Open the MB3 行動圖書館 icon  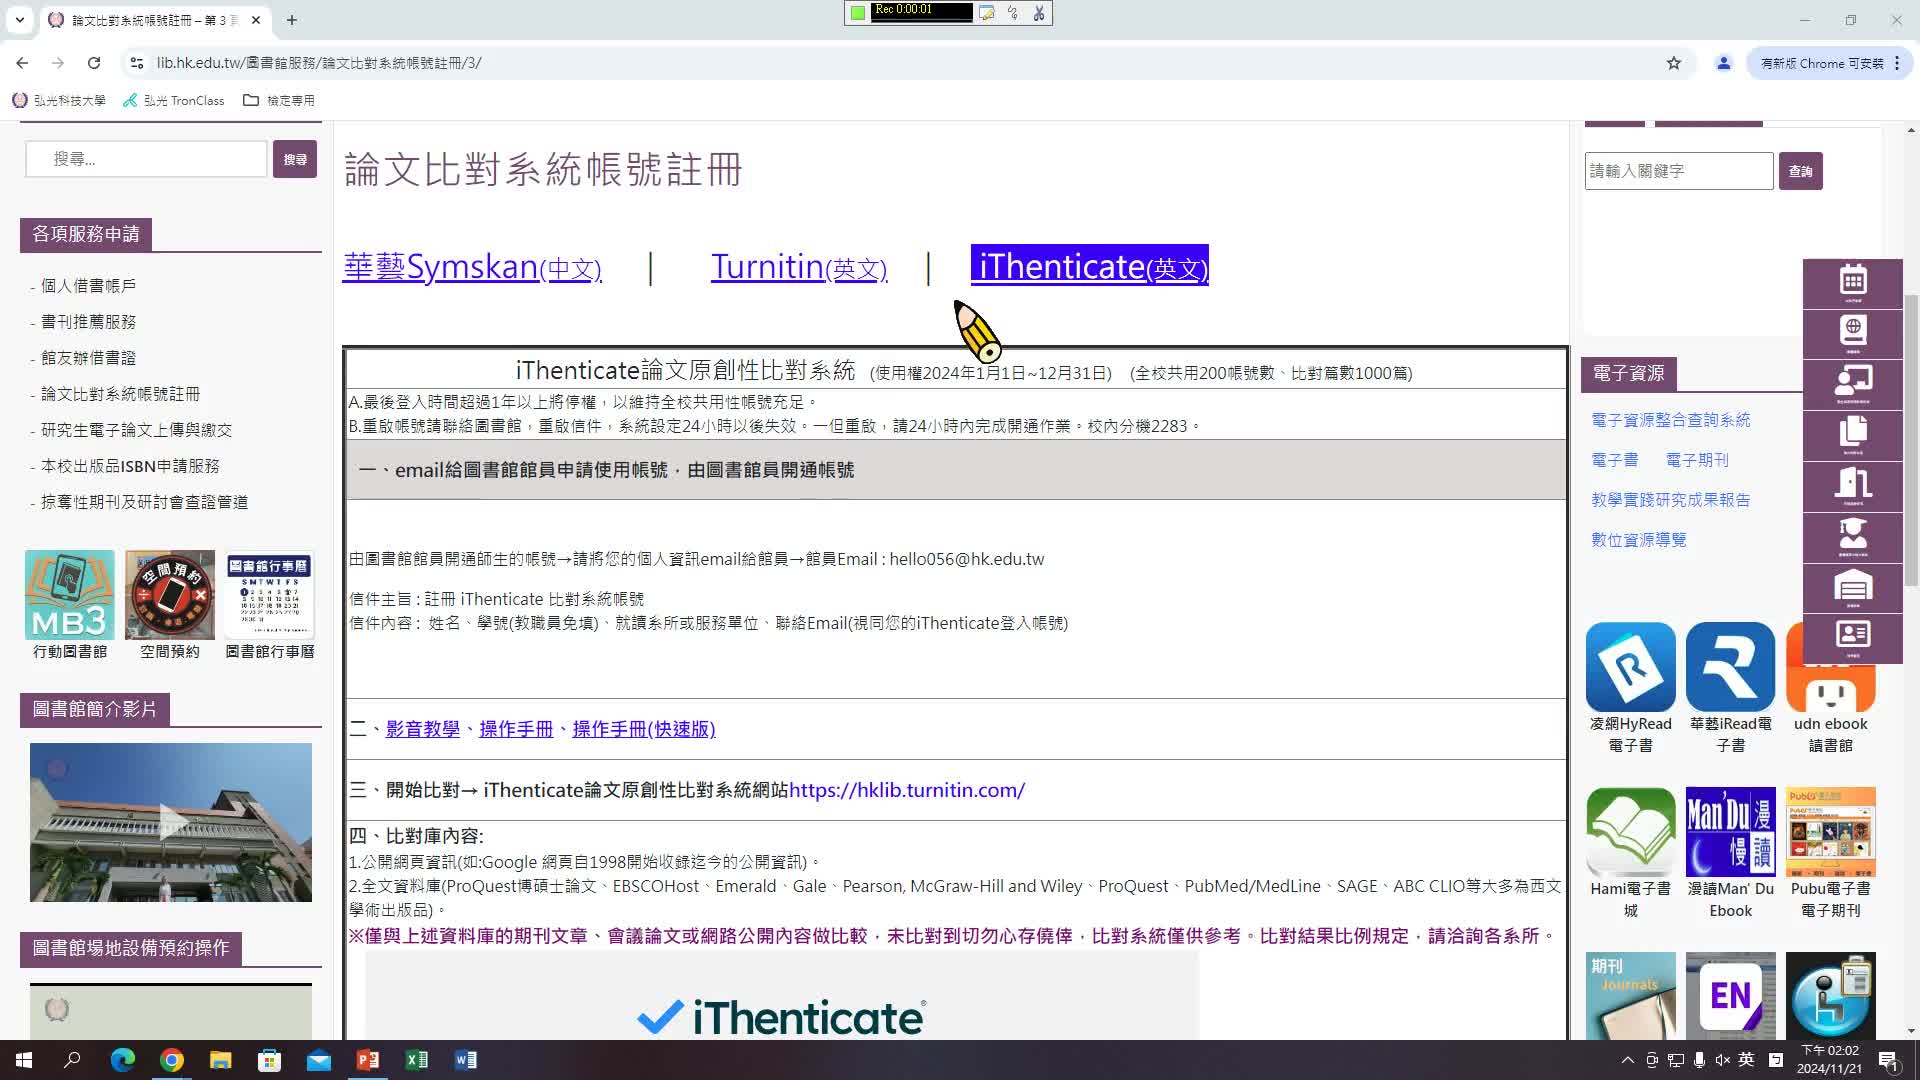(x=70, y=595)
